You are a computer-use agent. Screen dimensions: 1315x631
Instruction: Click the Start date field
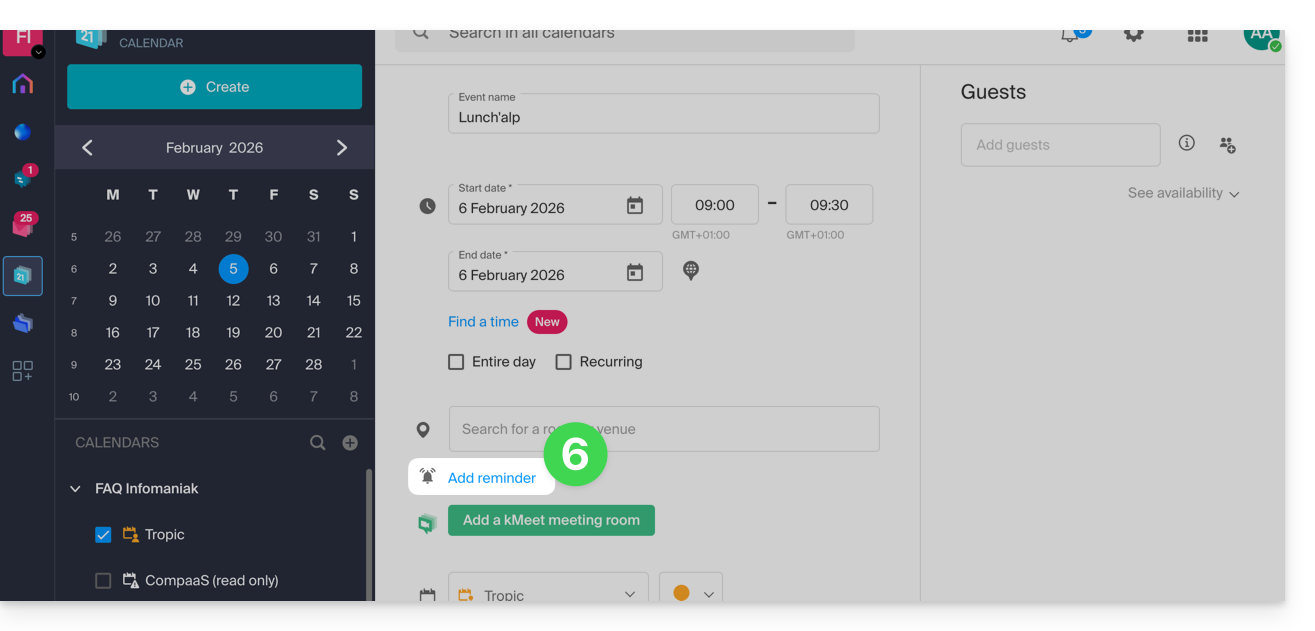(x=555, y=204)
